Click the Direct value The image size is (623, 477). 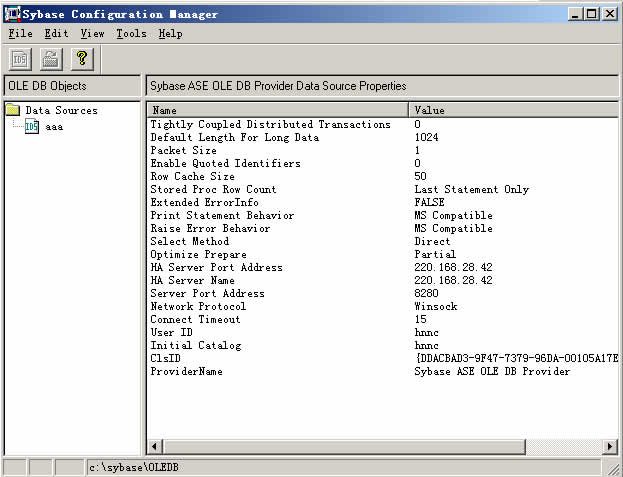[432, 241]
